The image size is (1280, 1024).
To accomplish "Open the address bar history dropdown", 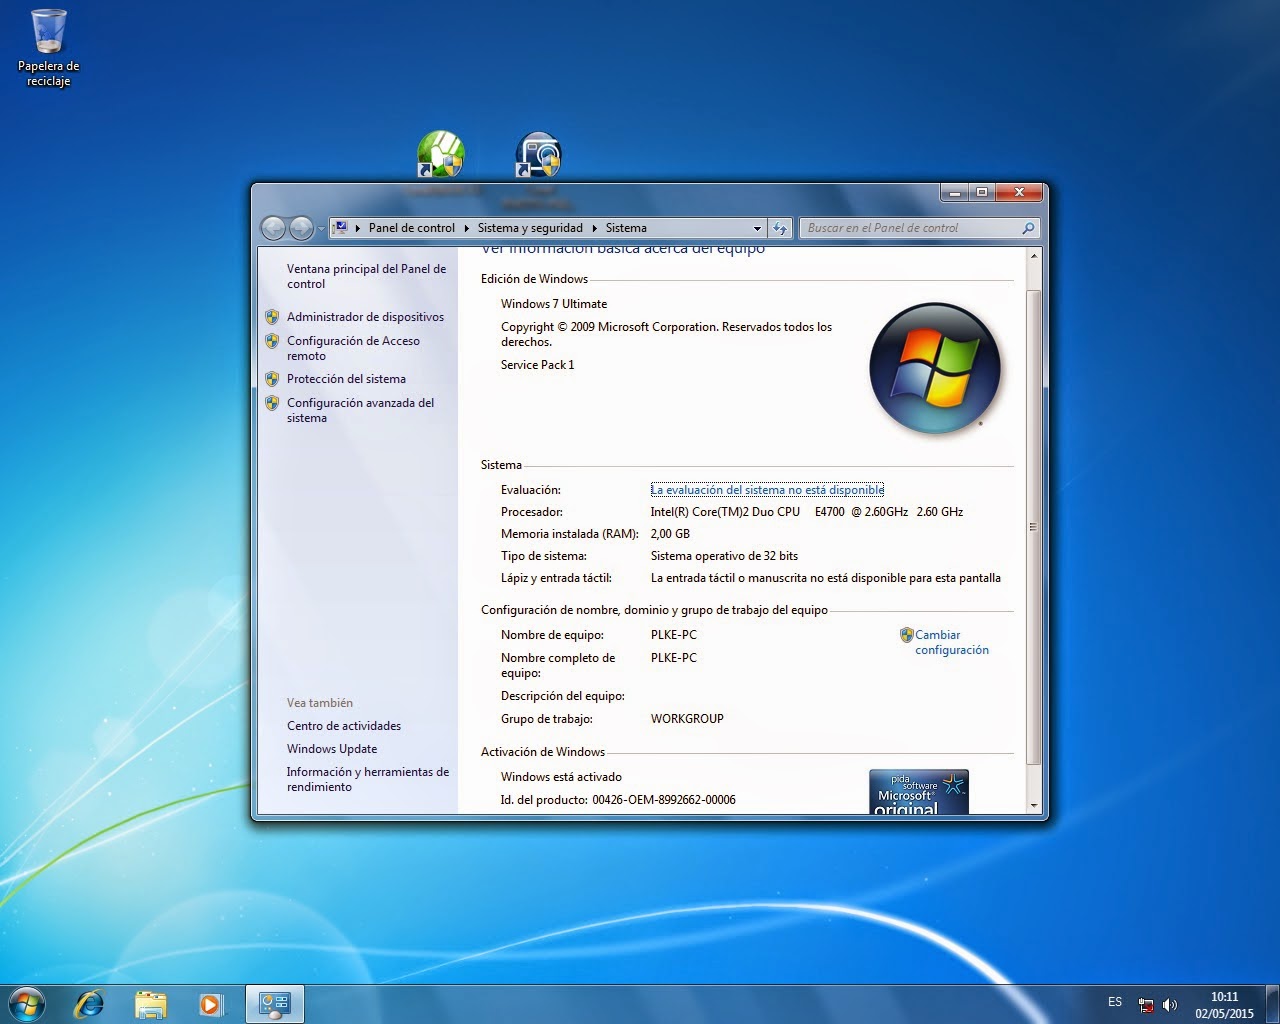I will coord(757,228).
